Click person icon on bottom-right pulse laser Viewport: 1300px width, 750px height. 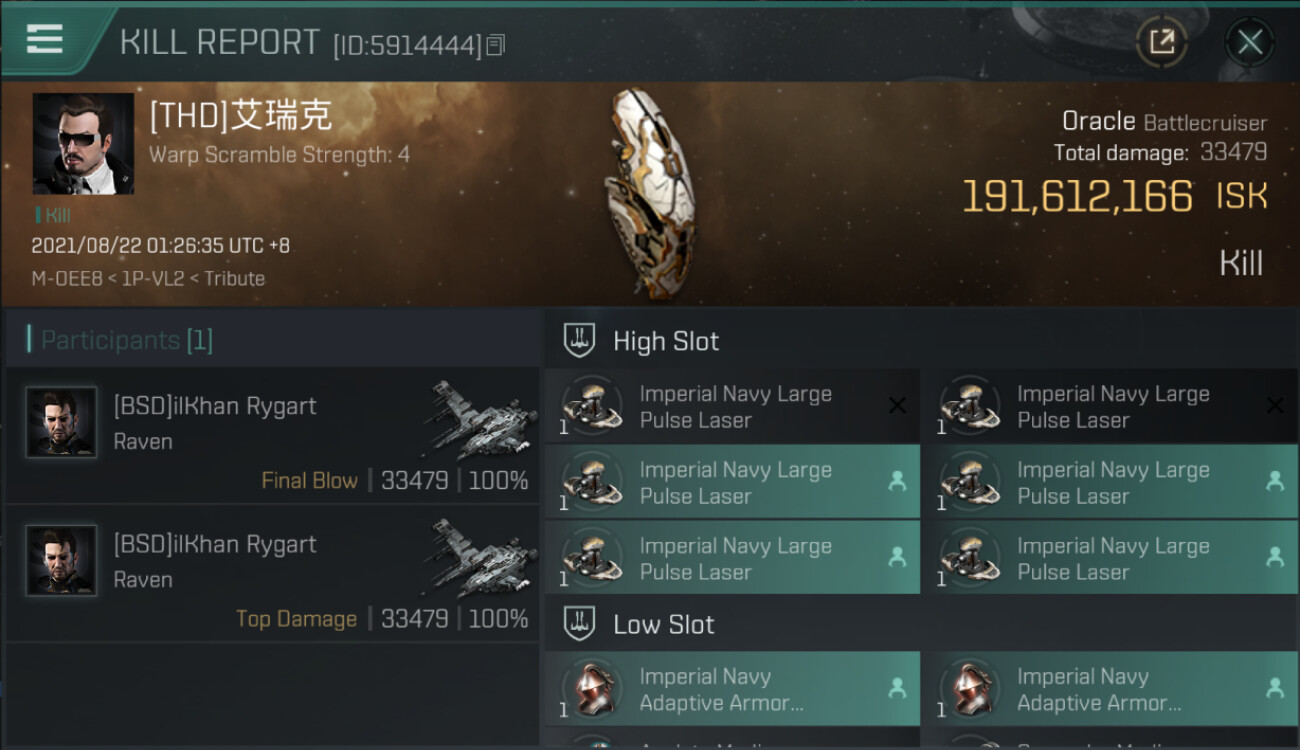click(x=1275, y=557)
